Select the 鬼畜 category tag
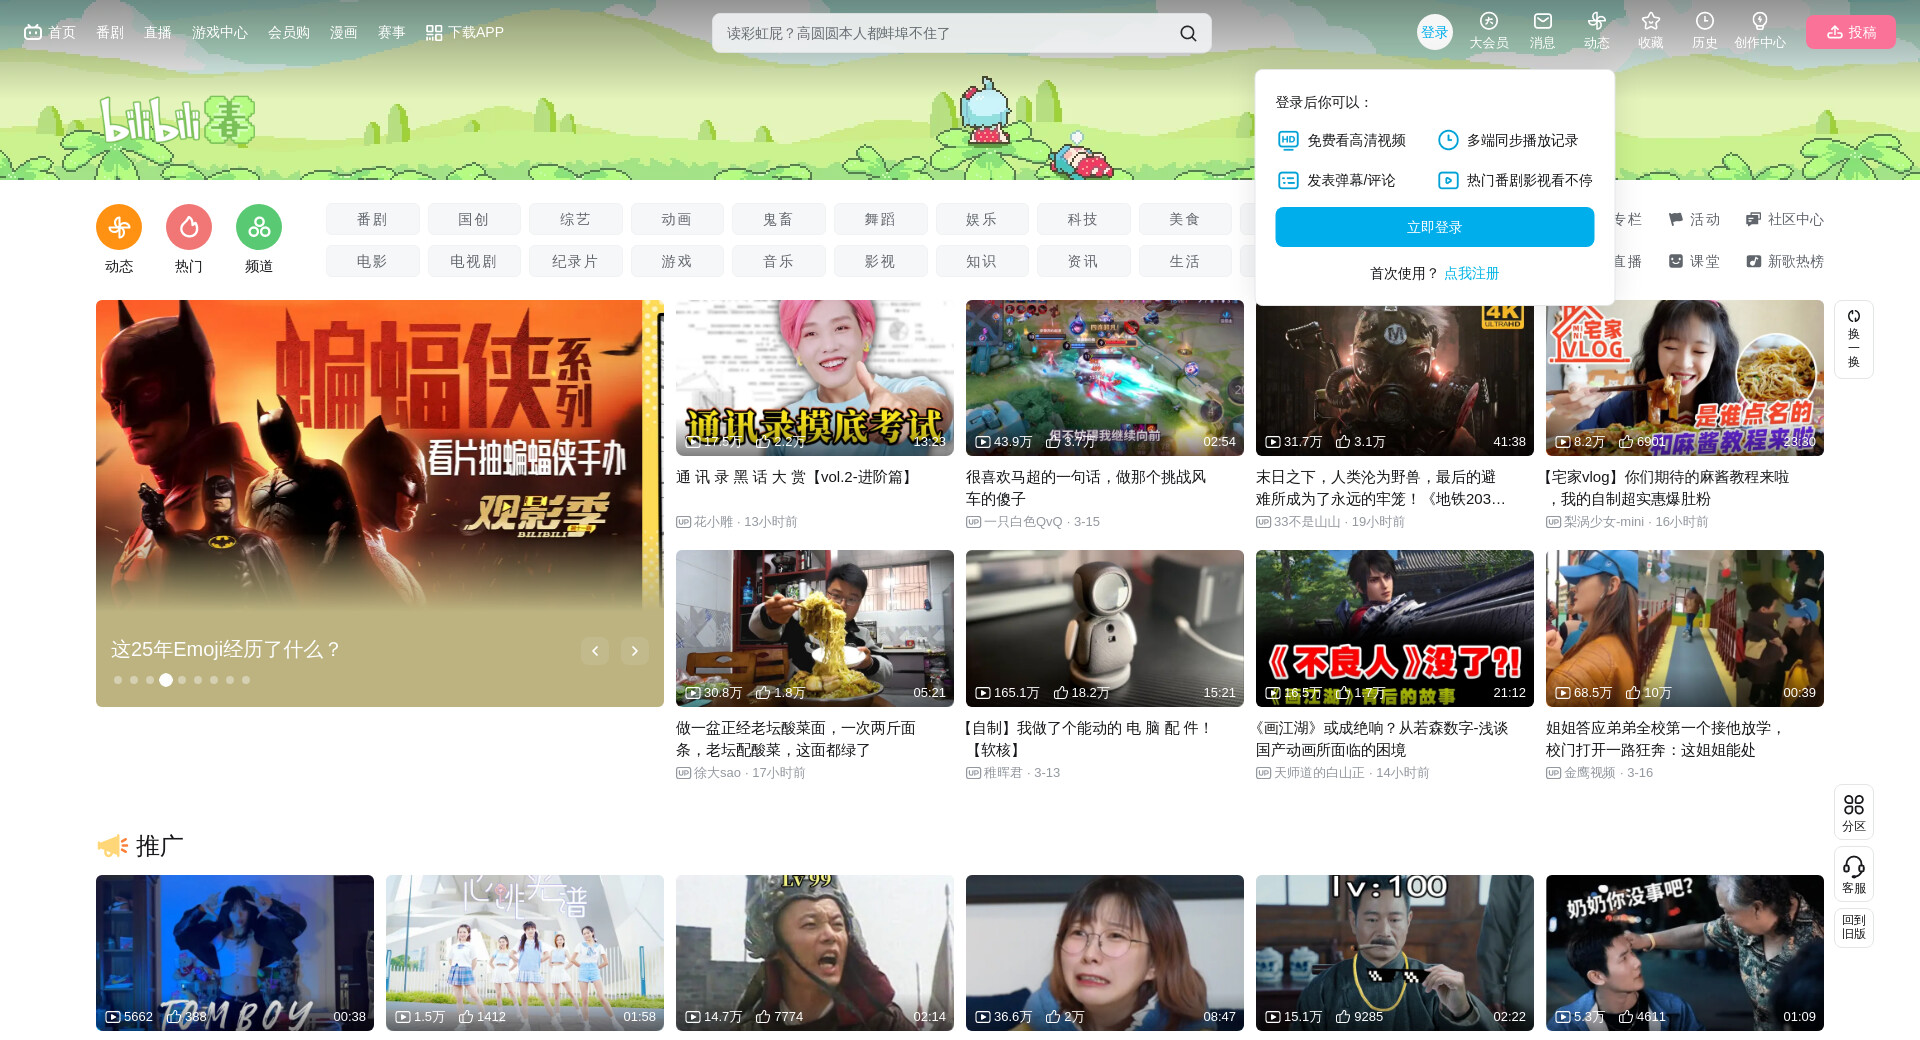The width and height of the screenshot is (1920, 1040). (778, 219)
